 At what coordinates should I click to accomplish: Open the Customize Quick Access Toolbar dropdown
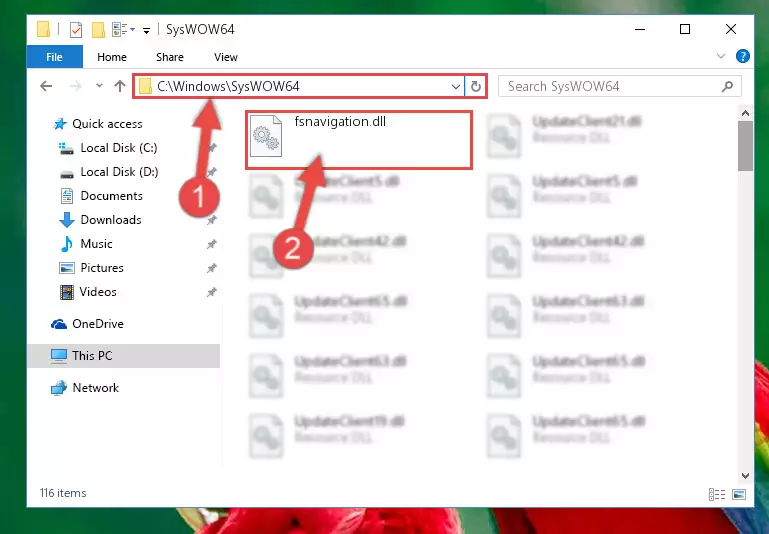point(146,30)
